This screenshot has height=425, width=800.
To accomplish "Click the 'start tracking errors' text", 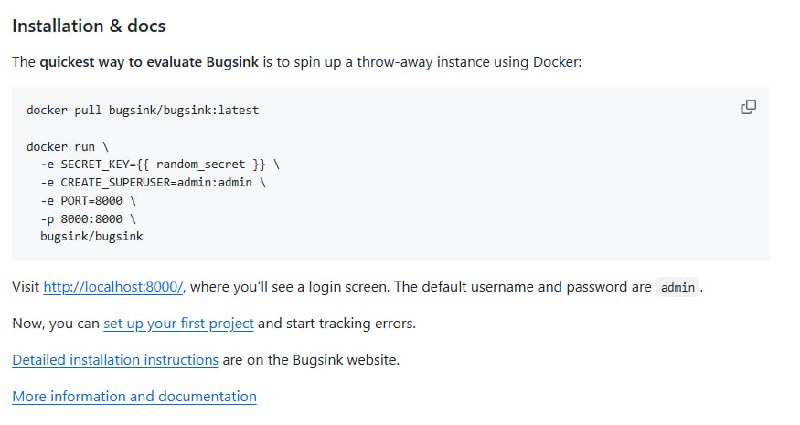I will pyautogui.click(x=348, y=323).
